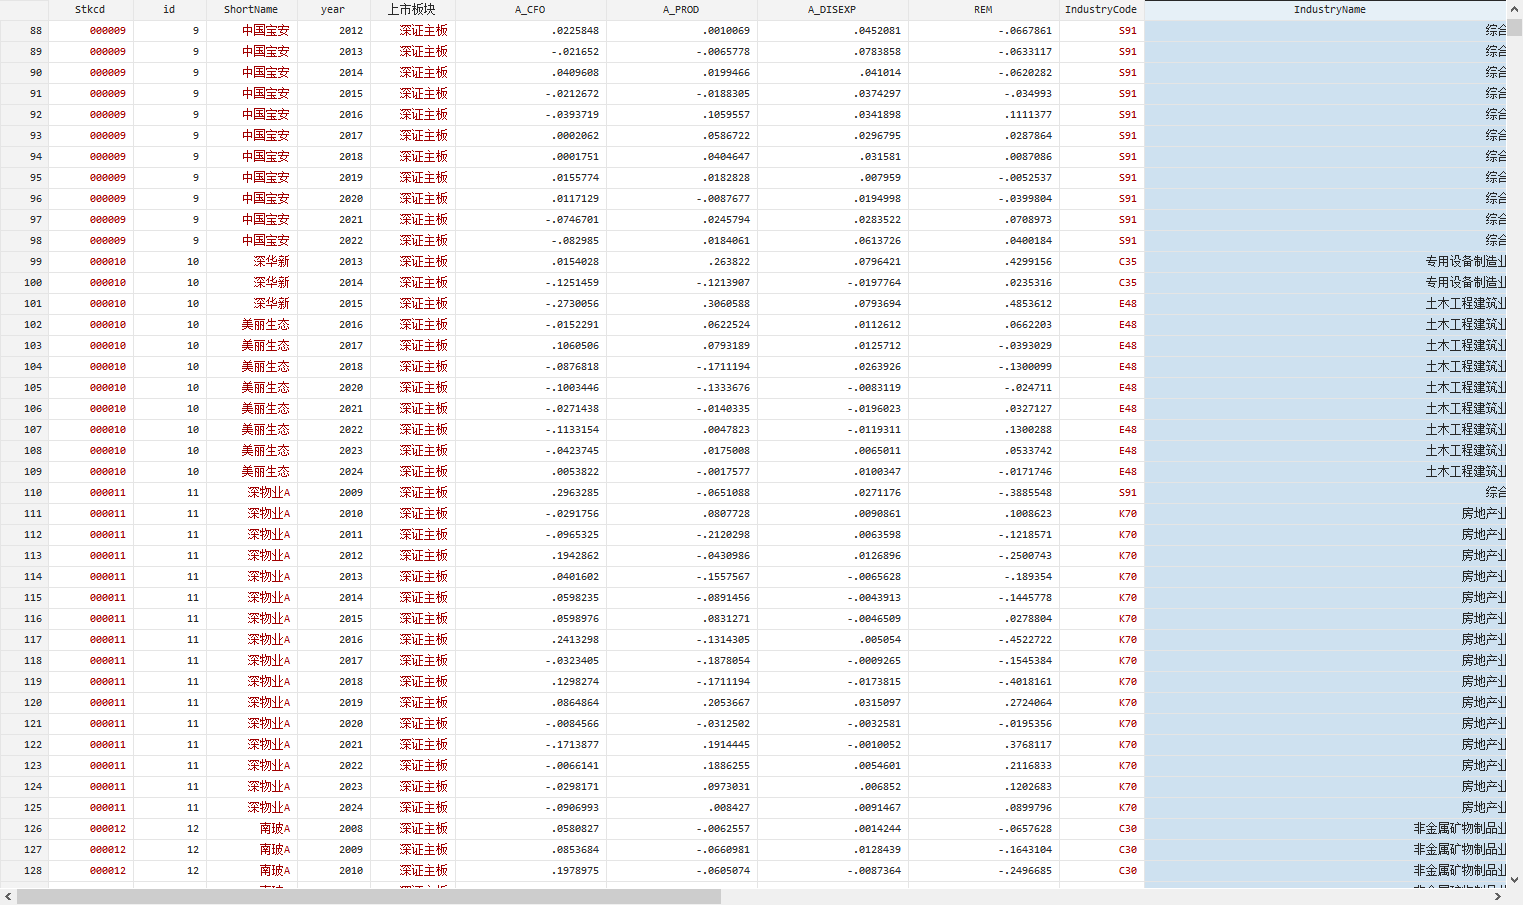Click the A_PROD column header
The height and width of the screenshot is (905, 1523).
pos(681,10)
